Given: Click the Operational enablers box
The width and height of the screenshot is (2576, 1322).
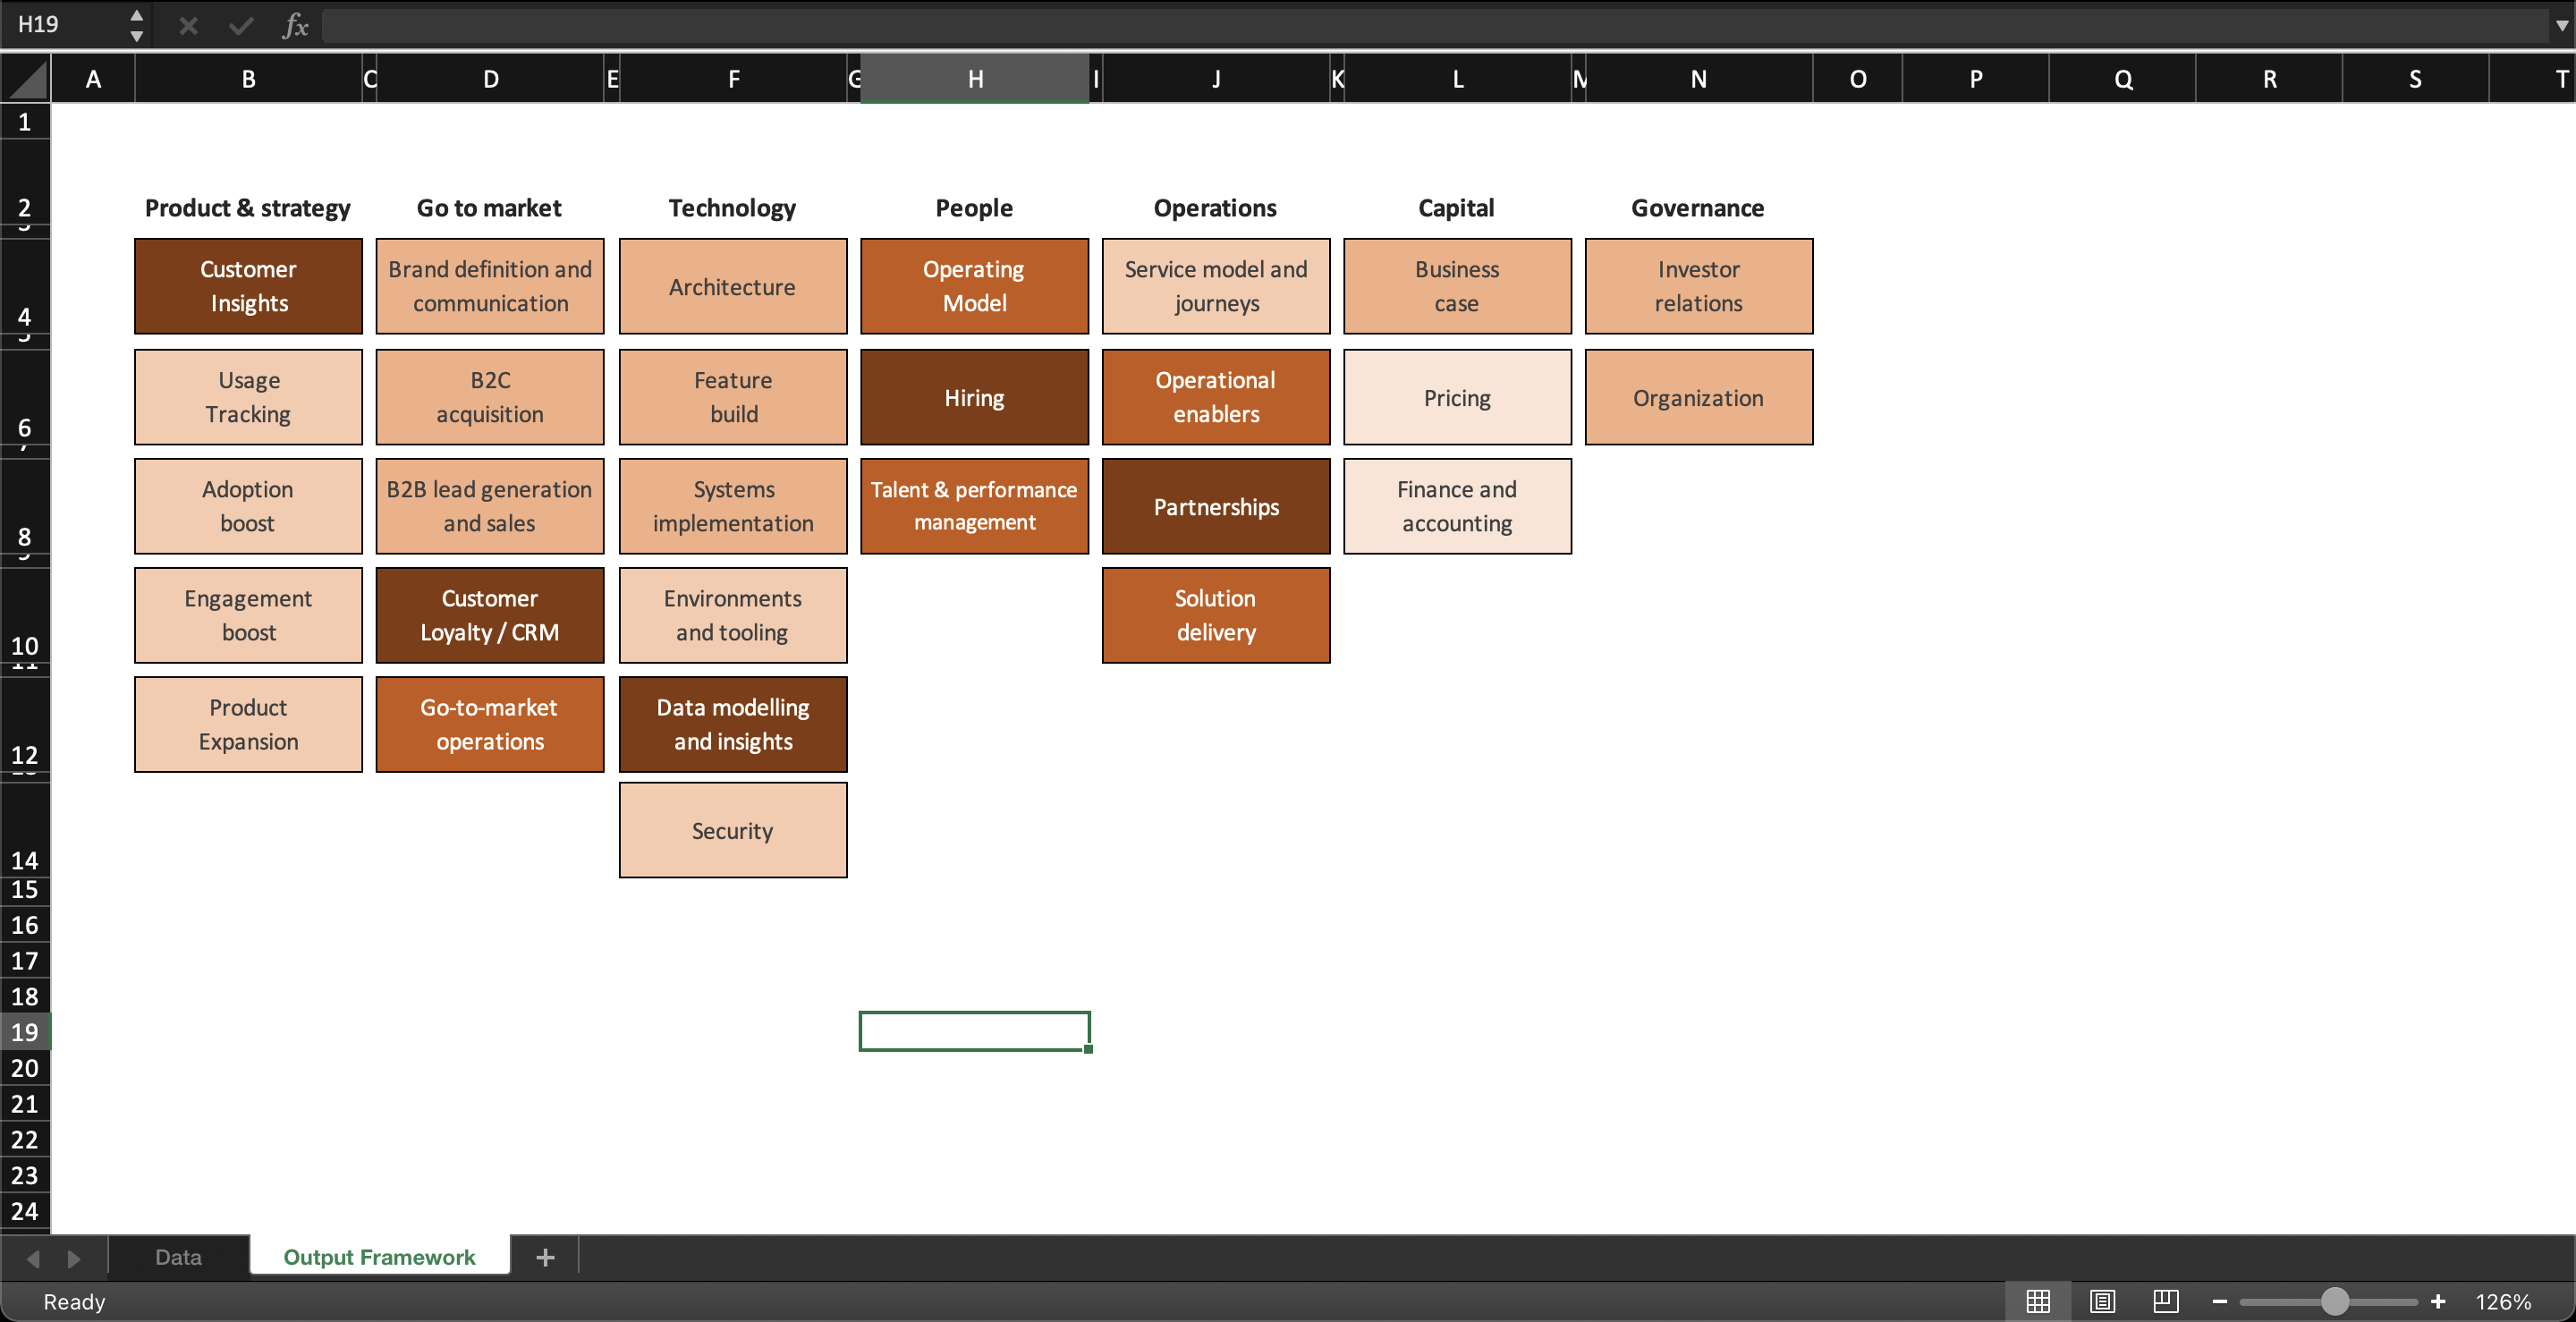Looking at the screenshot, I should [1216, 397].
